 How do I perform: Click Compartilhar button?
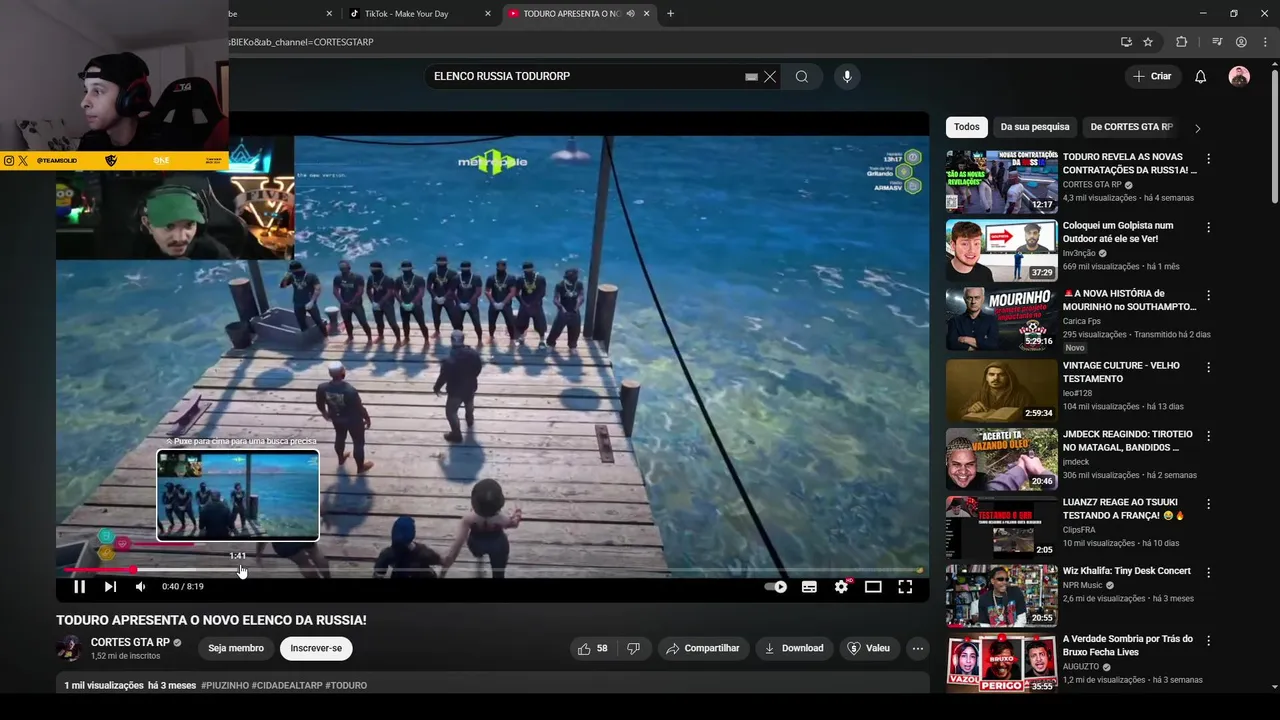coord(703,648)
